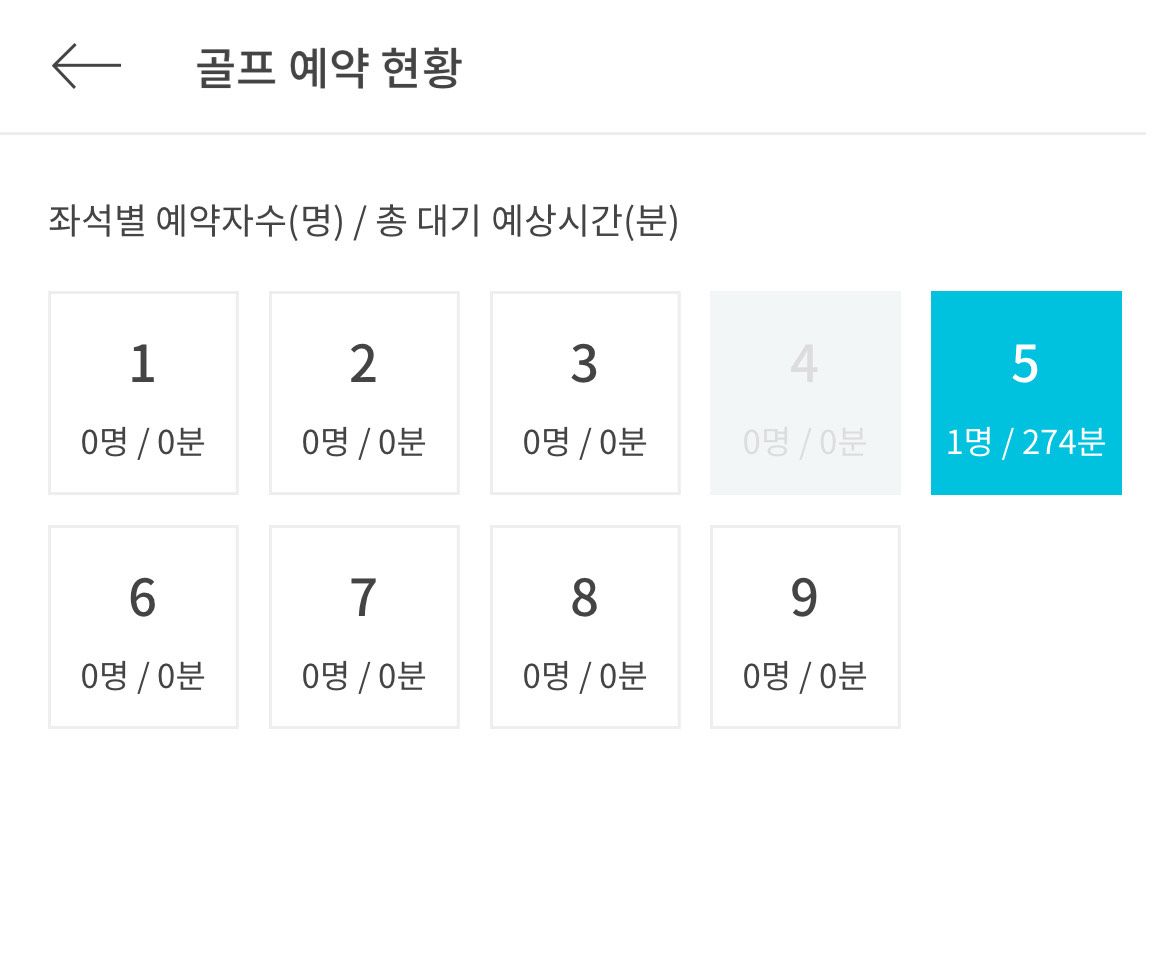Click the 좌석별 예약자수 description text
Screen dimensions: 1170x980
tap(363, 221)
